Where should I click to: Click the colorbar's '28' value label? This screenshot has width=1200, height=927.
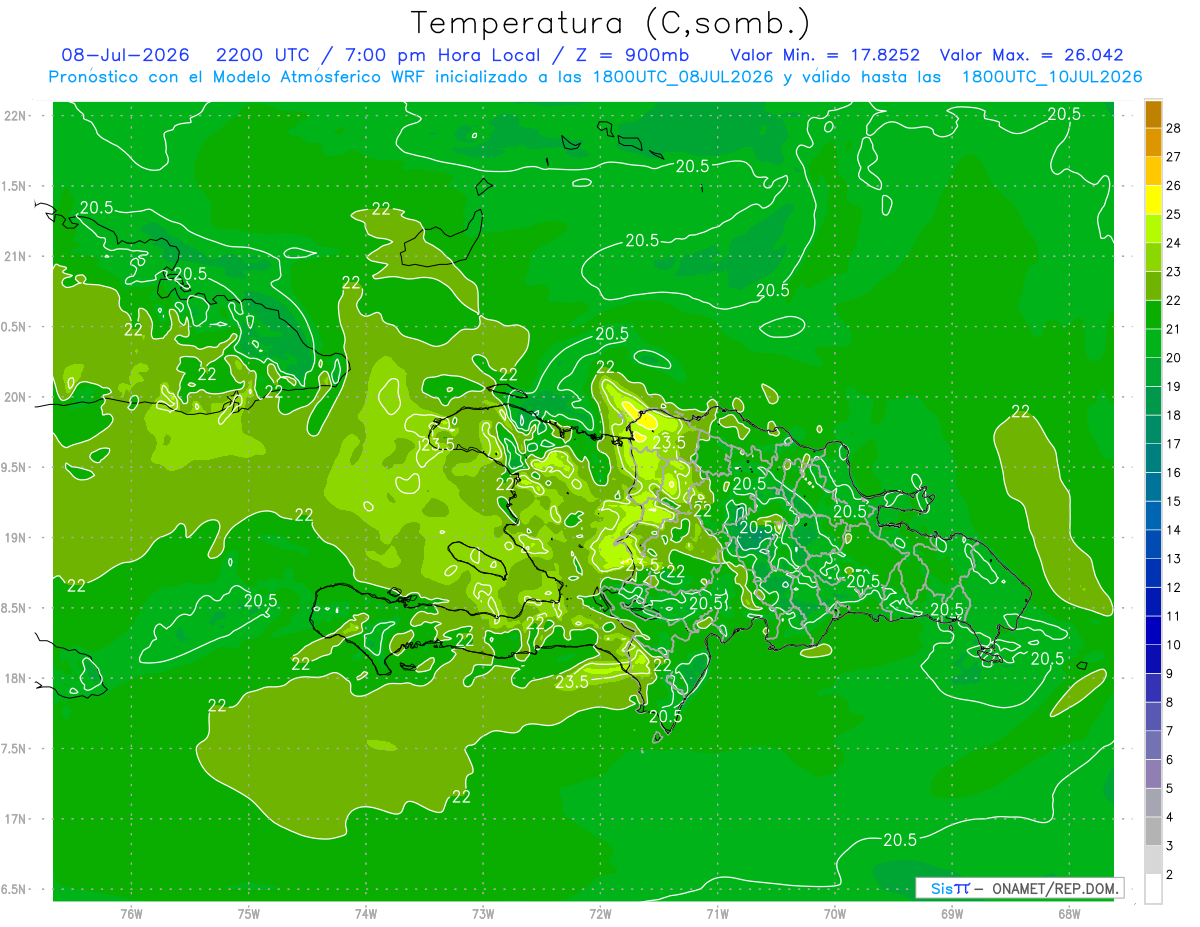(1174, 128)
